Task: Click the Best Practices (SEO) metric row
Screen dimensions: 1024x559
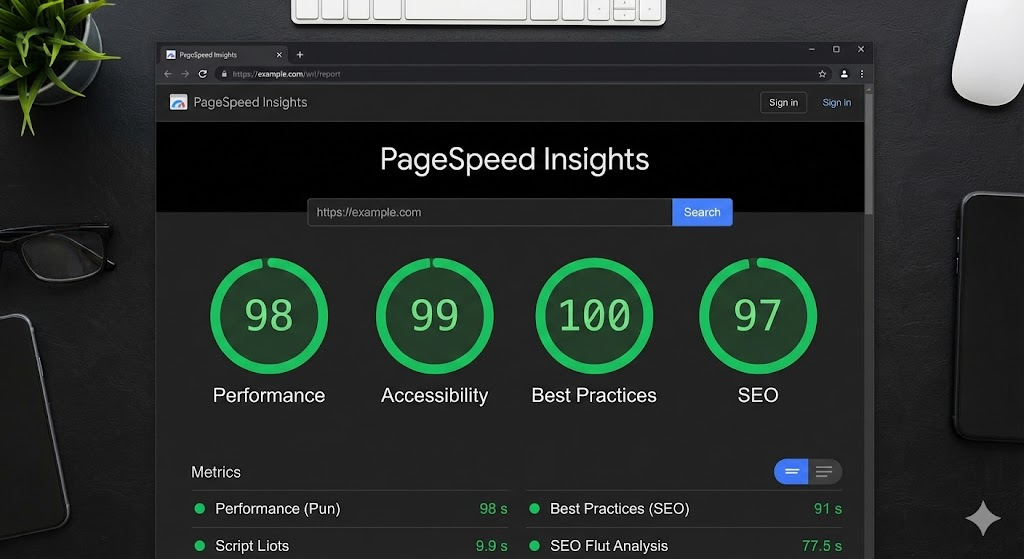Action: [x=684, y=509]
